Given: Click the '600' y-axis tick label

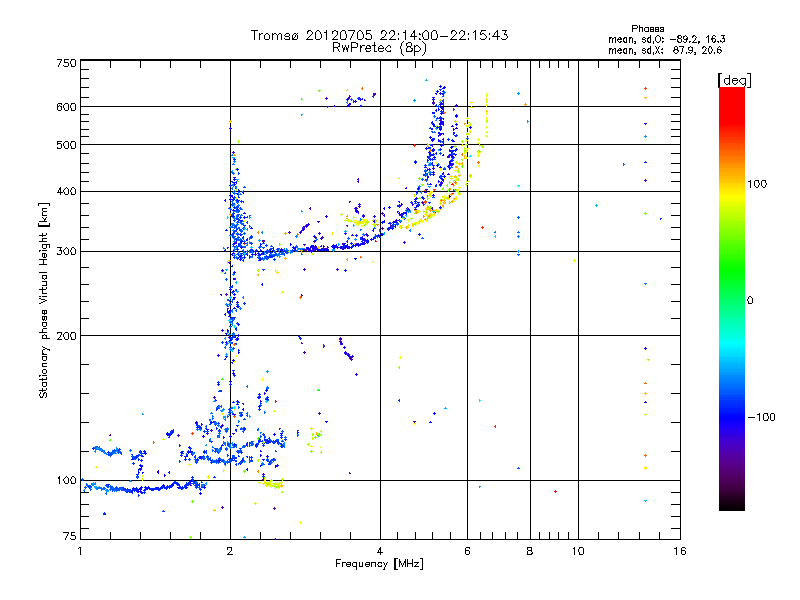Looking at the screenshot, I should pos(66,107).
